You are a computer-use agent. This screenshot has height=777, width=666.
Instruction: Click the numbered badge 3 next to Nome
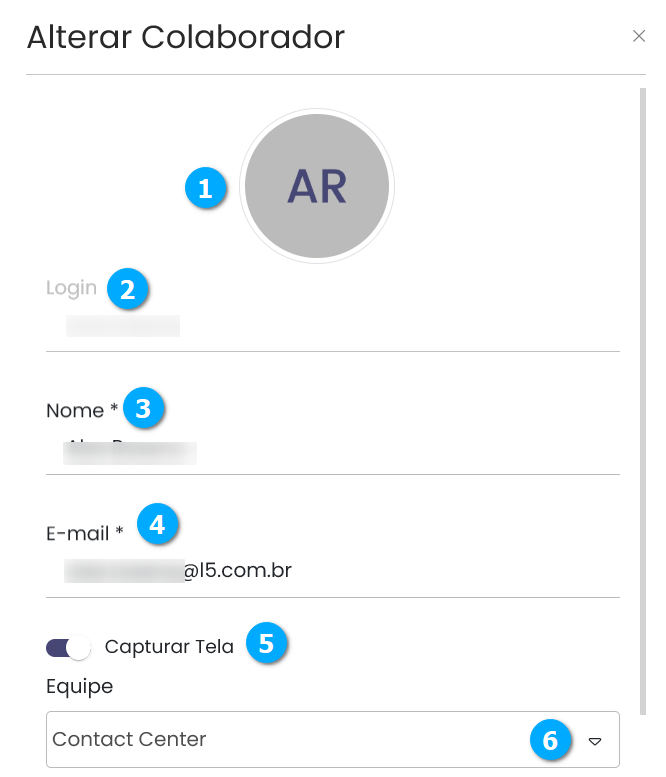(x=144, y=408)
